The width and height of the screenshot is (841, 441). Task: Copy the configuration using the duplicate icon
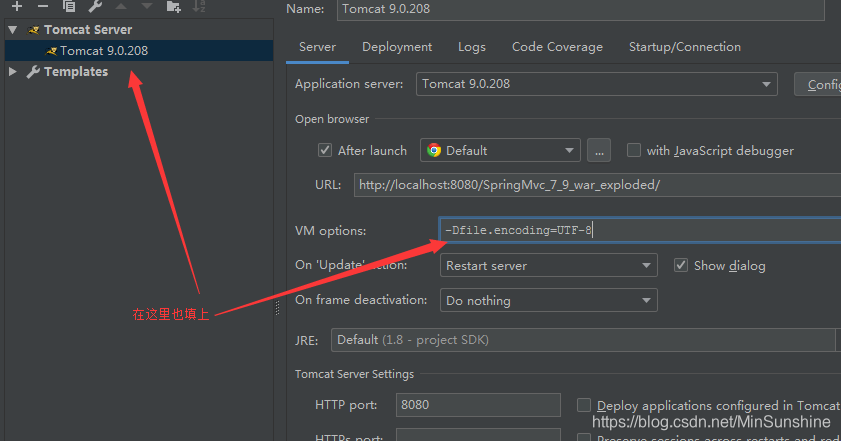(x=69, y=6)
